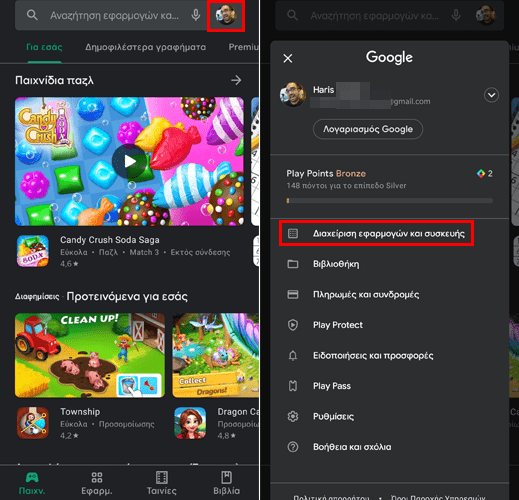Tap the Play Points progress bar
519x500 pixels.
(x=389, y=201)
